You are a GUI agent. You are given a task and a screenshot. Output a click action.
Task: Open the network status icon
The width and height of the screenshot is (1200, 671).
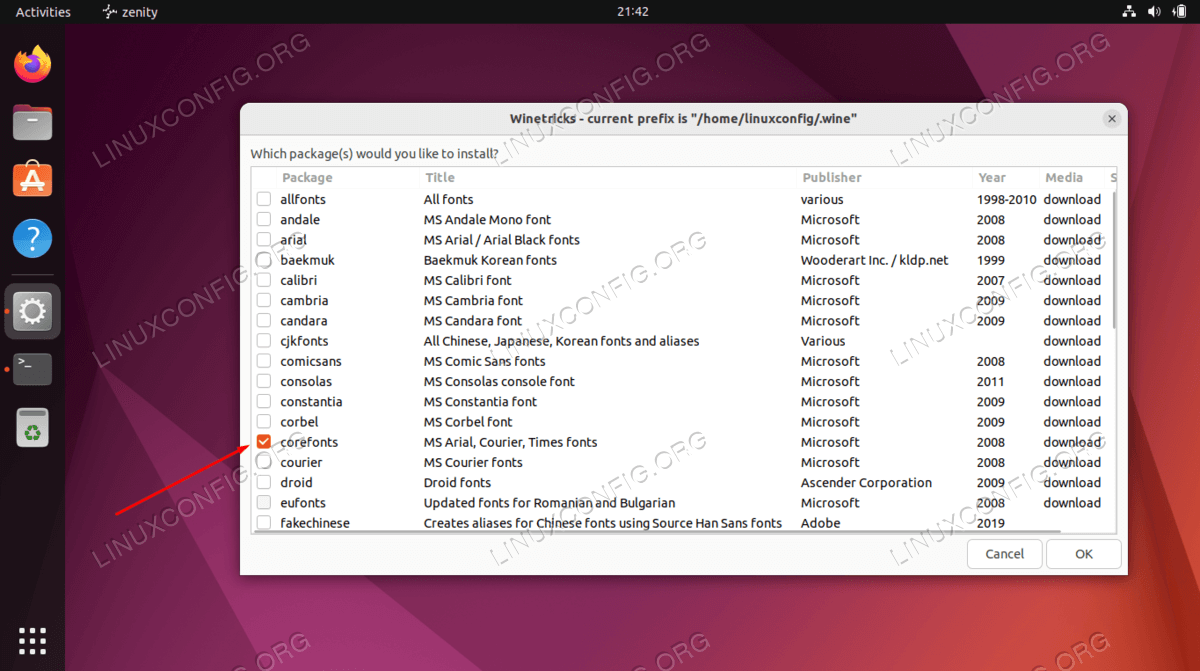pos(1129,12)
